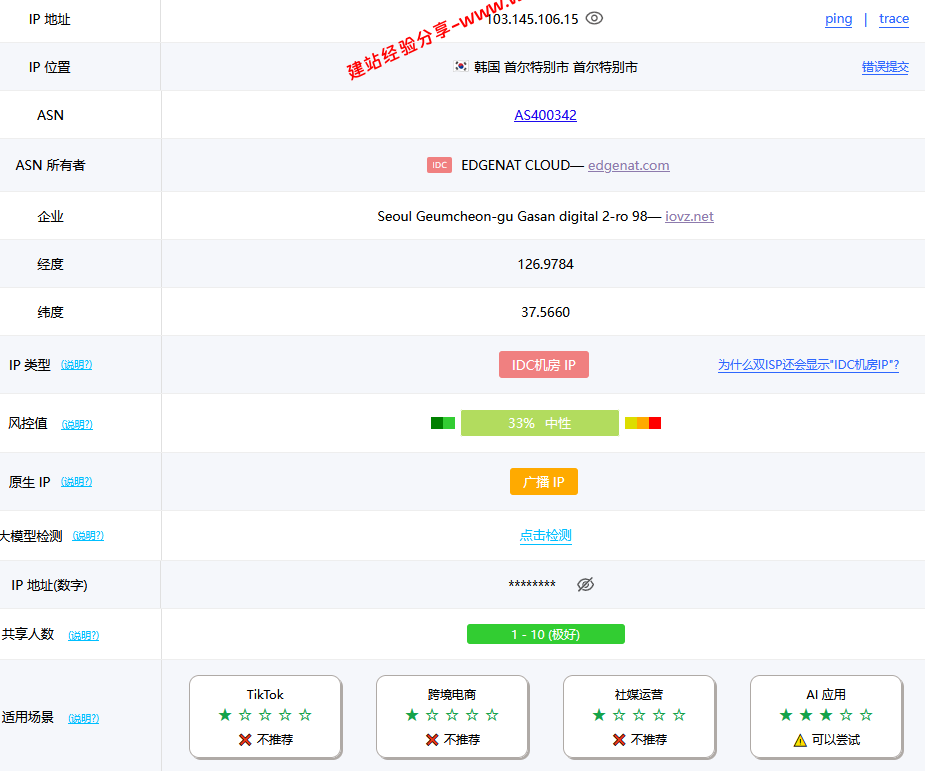Image resolution: width=925 pixels, height=771 pixels.
Task: Open 说明 help link beside 适用场景
Action: (x=84, y=718)
